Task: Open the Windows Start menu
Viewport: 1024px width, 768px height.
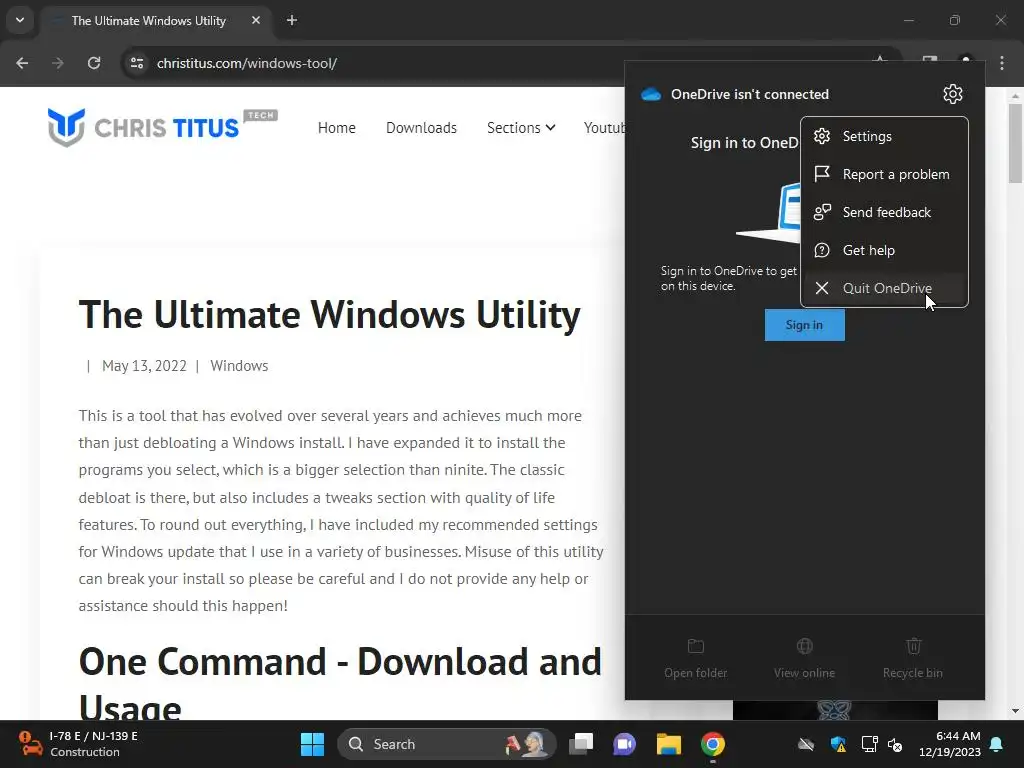Action: tap(312, 744)
